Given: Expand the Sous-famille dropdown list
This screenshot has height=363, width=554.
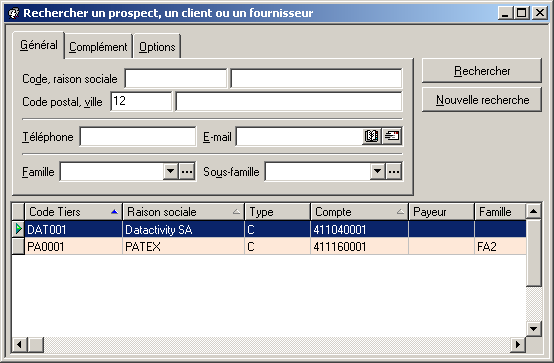Looking at the screenshot, I should 377,172.
